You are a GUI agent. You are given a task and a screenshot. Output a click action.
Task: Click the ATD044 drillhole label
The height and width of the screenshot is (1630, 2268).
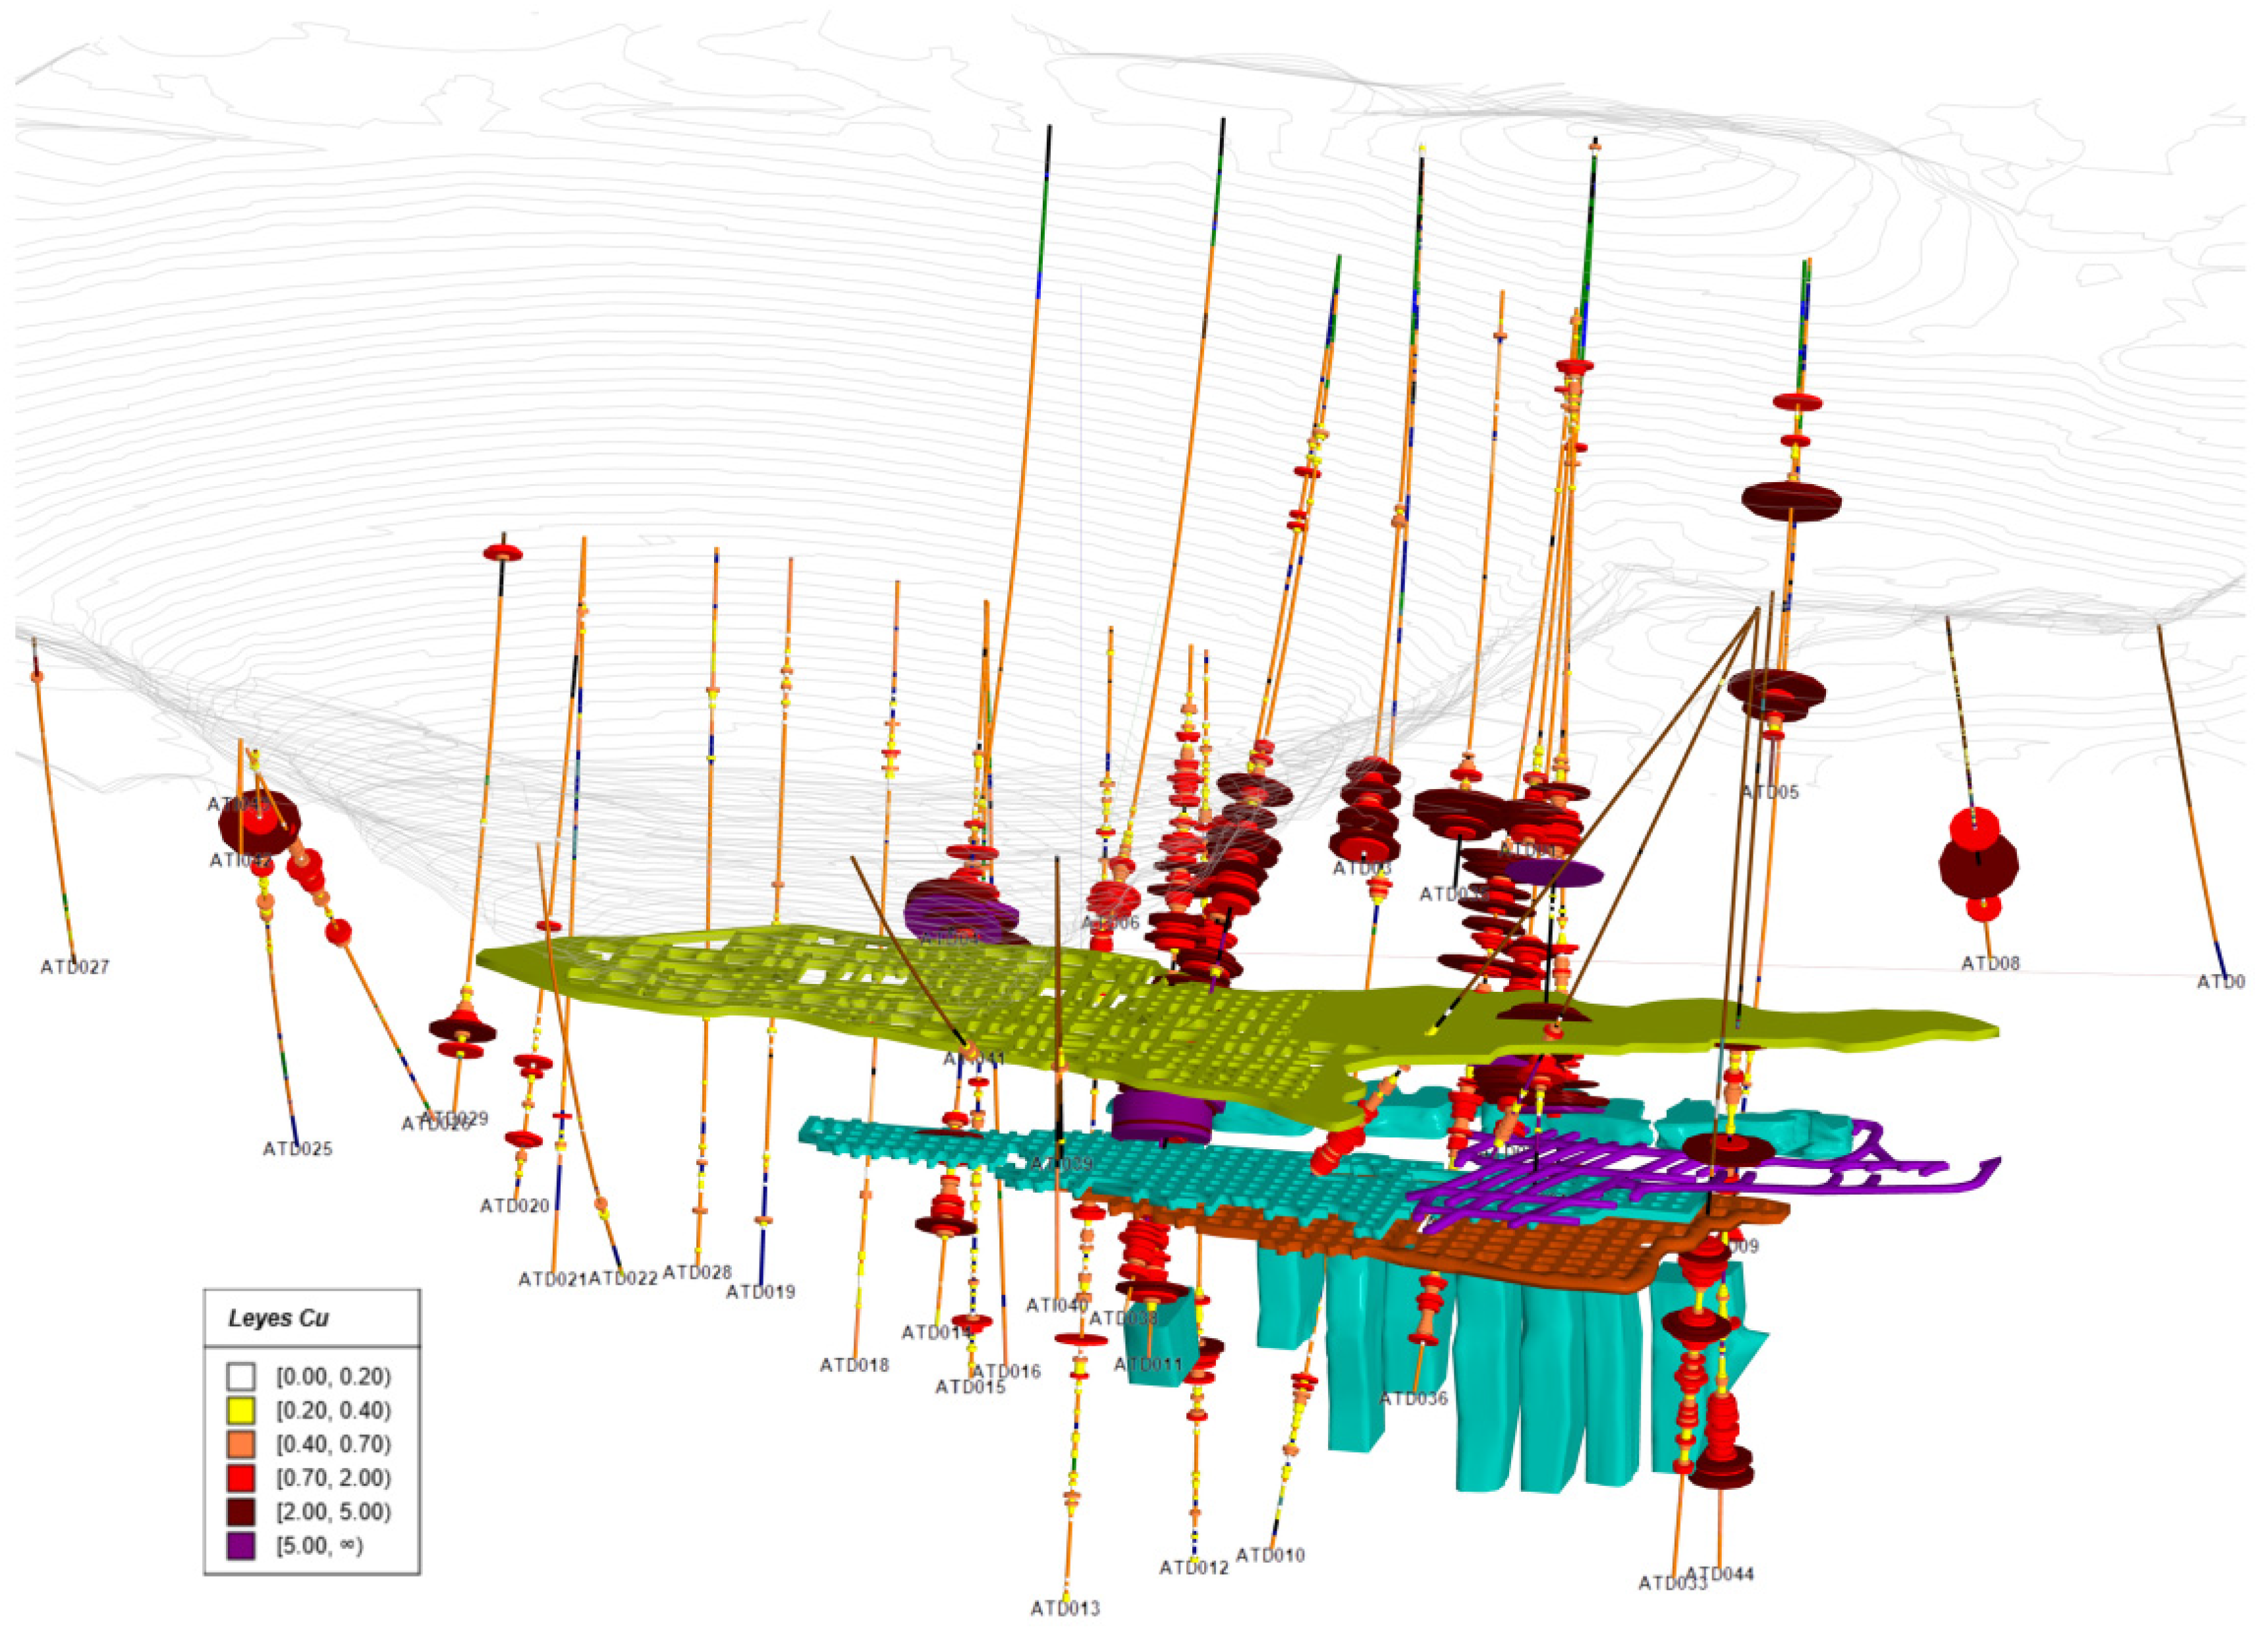(x=1720, y=1574)
